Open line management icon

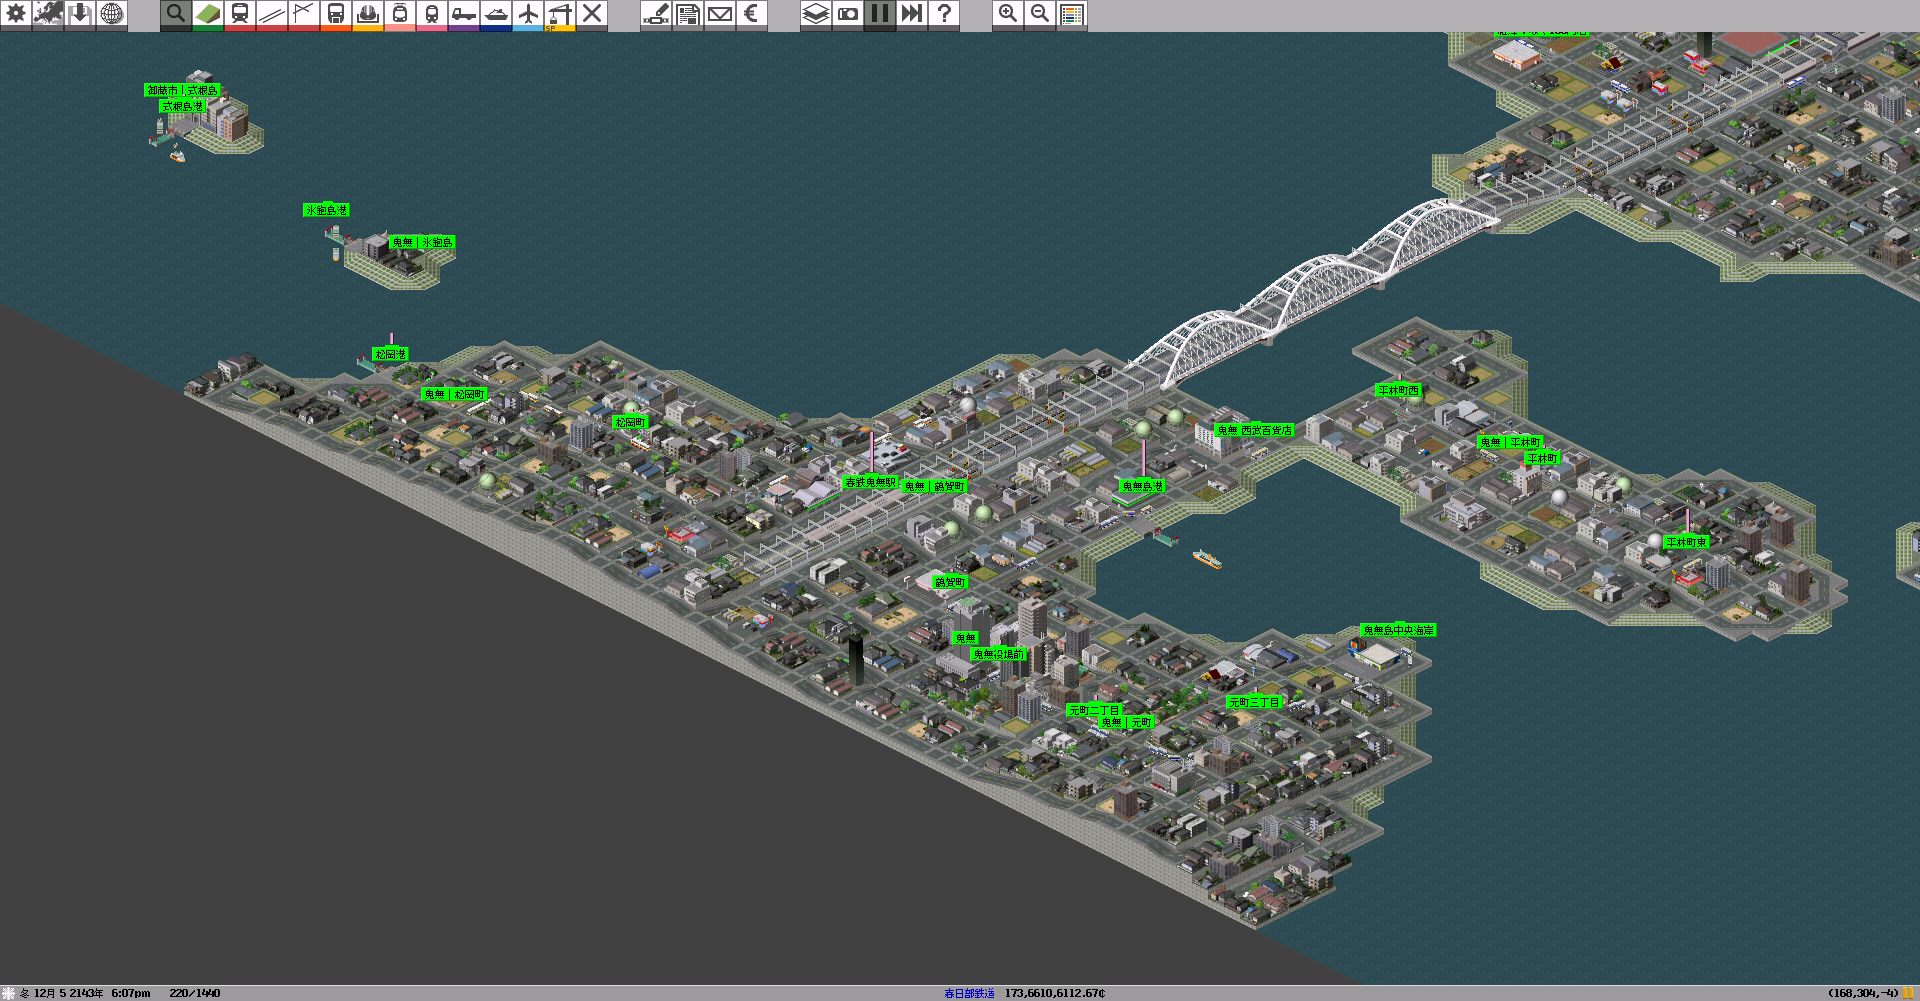[x=656, y=15]
